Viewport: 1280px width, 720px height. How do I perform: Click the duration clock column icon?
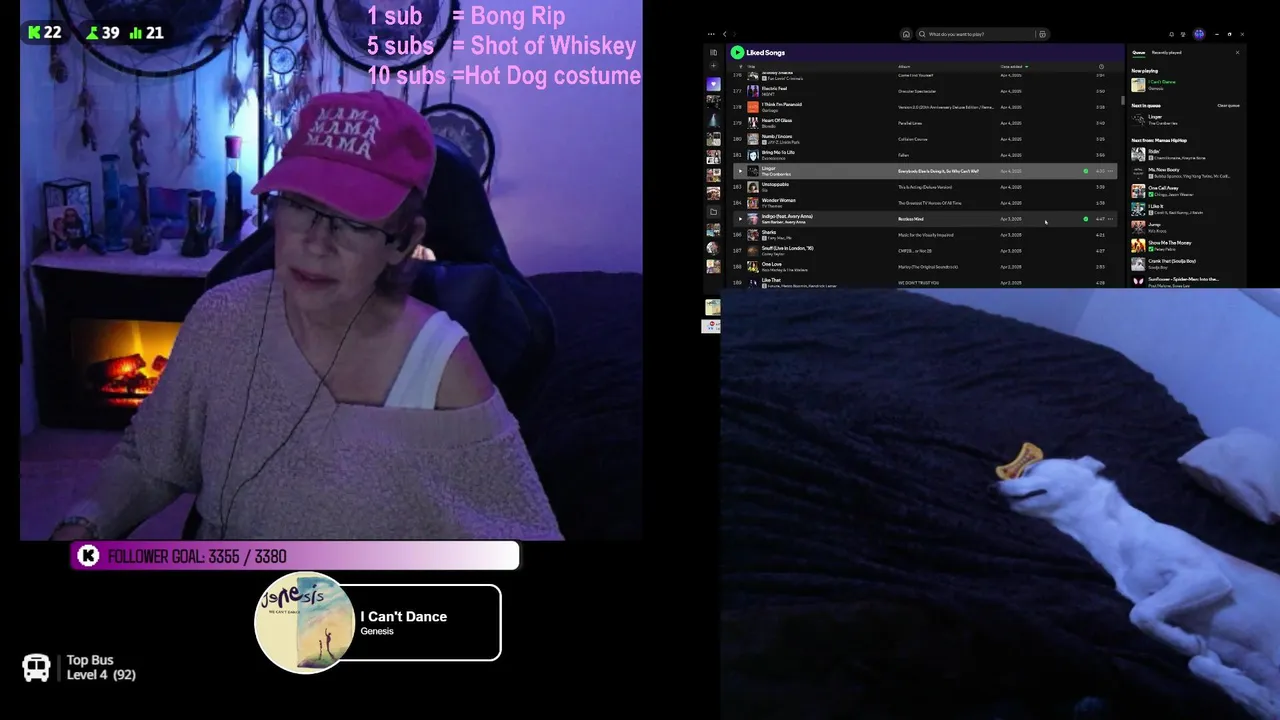1101,67
